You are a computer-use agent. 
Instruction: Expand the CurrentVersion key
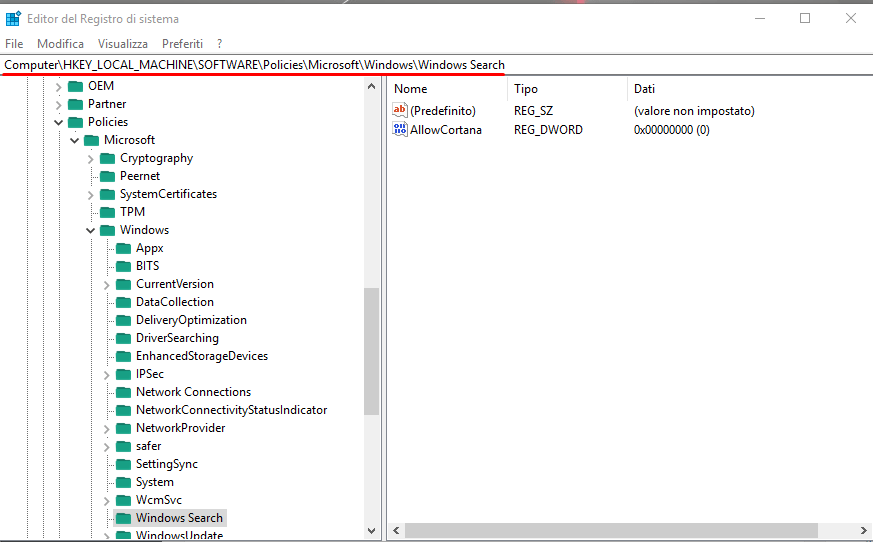point(107,285)
